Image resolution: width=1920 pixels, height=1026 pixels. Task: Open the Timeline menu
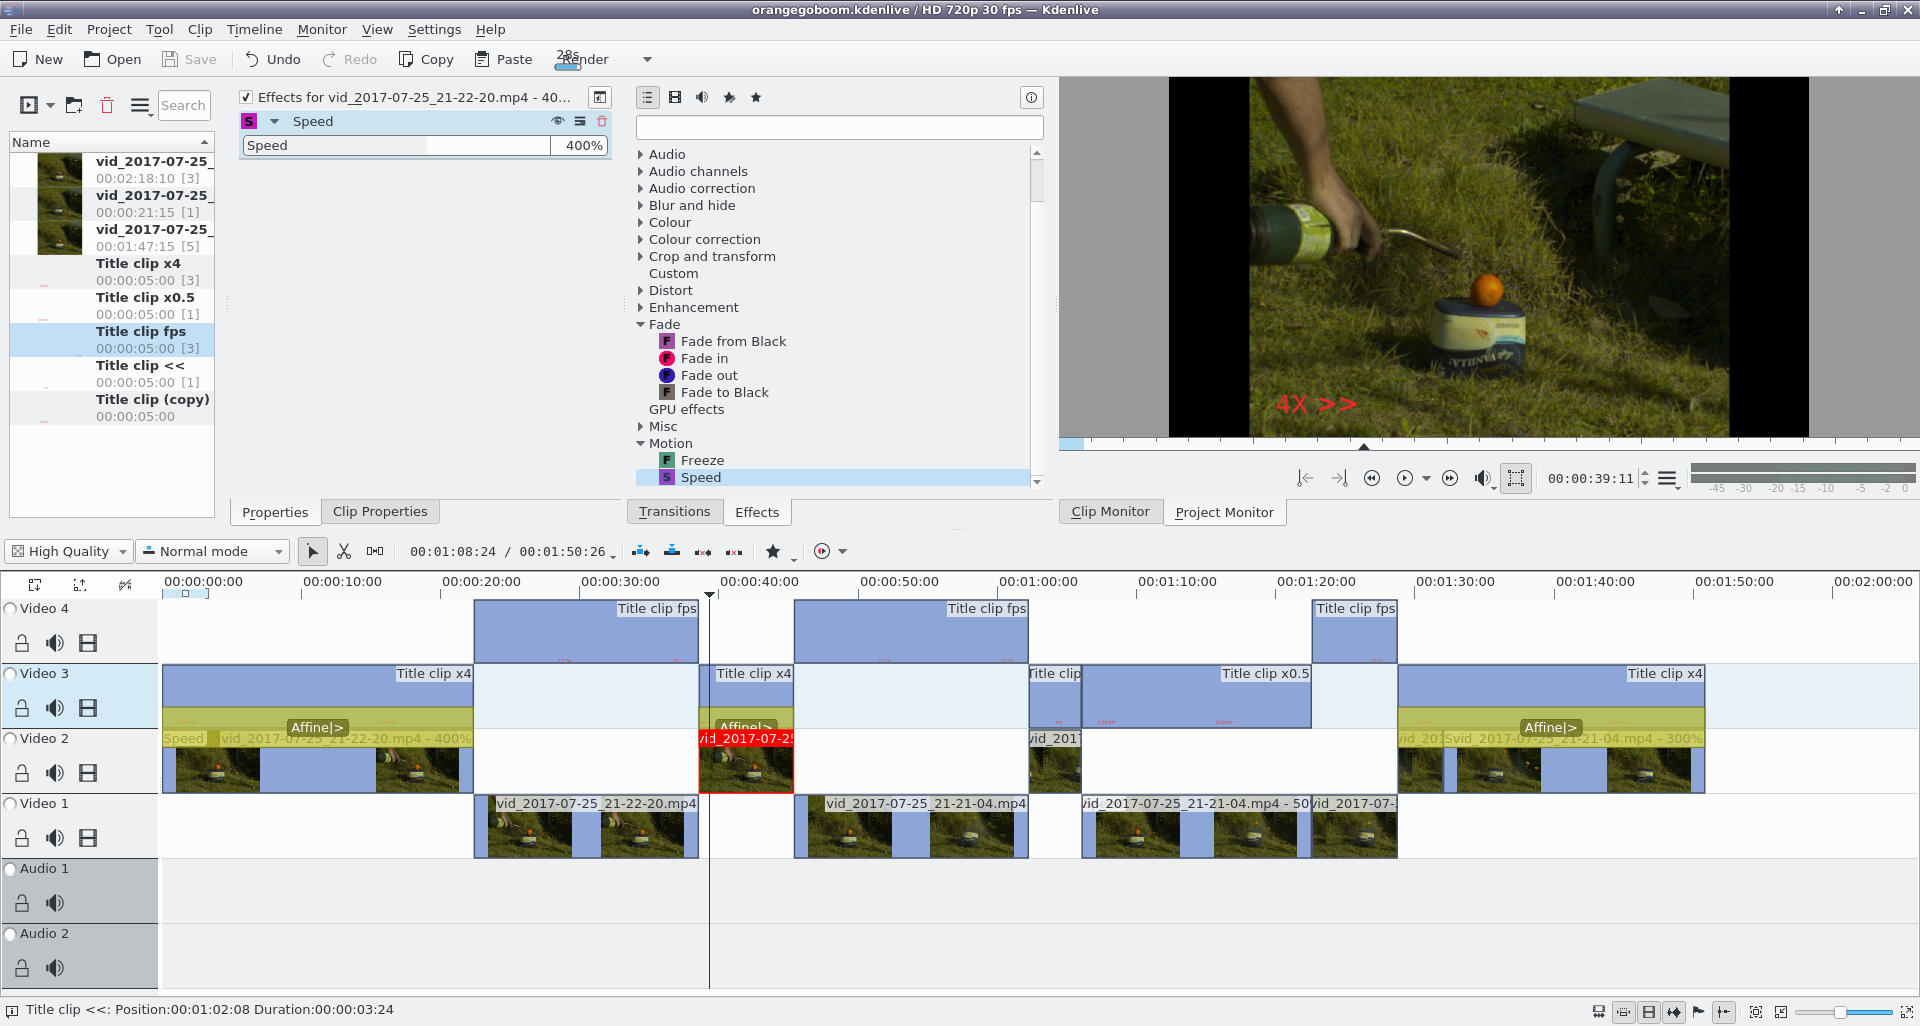(254, 29)
